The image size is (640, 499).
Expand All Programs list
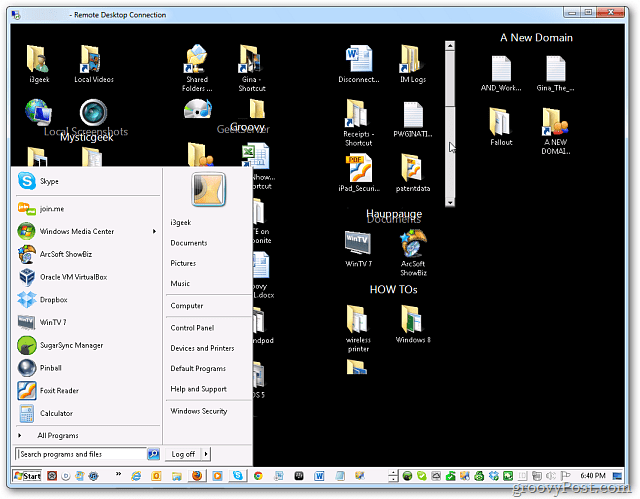click(x=57, y=436)
